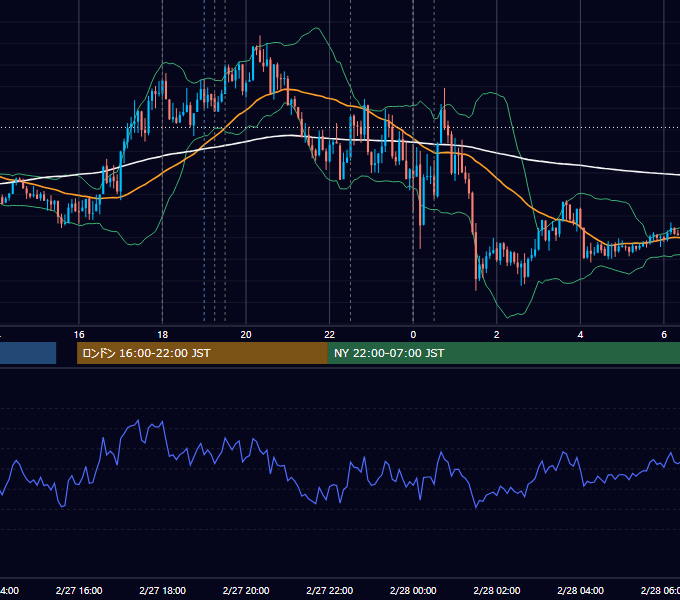Click the 2/27 18:00 date label
Viewport: 680px width, 600px height.
pos(163,590)
